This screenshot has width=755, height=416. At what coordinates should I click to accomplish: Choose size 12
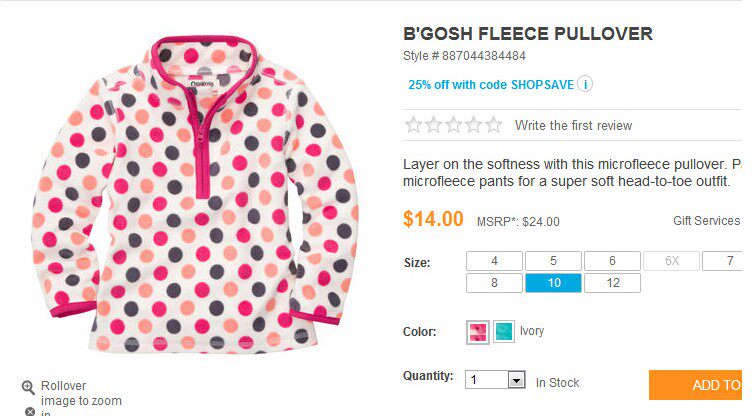tap(612, 283)
